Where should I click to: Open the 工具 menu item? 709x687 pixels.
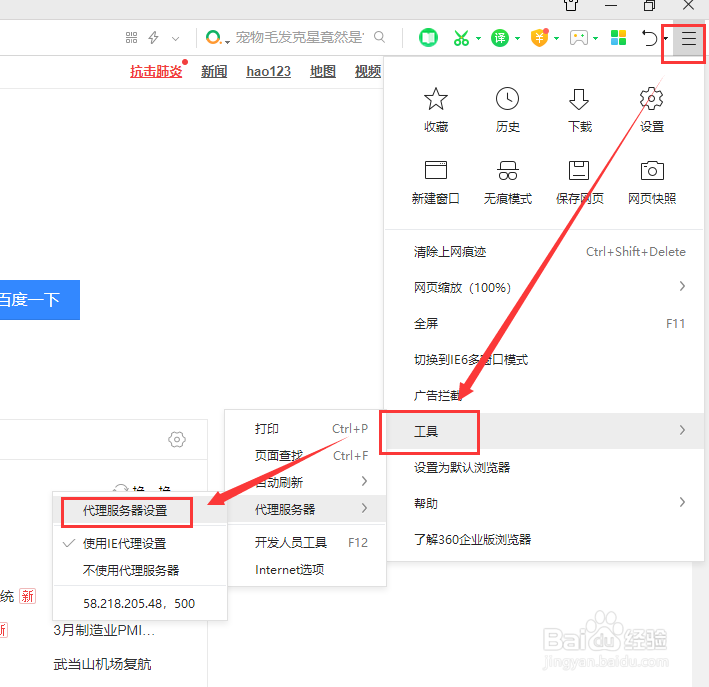point(544,431)
